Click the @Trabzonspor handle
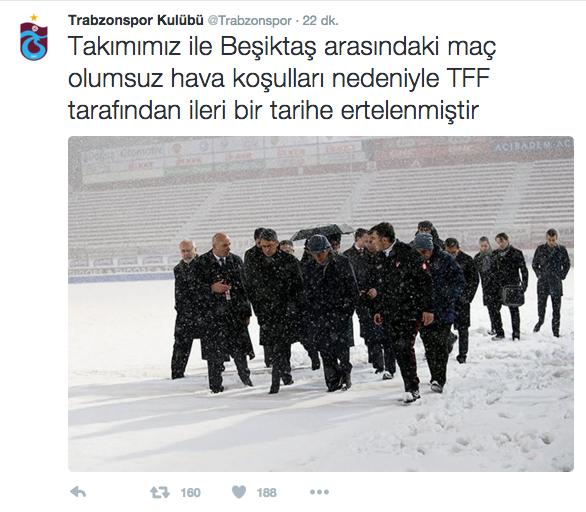586x512 pixels. [x=249, y=21]
